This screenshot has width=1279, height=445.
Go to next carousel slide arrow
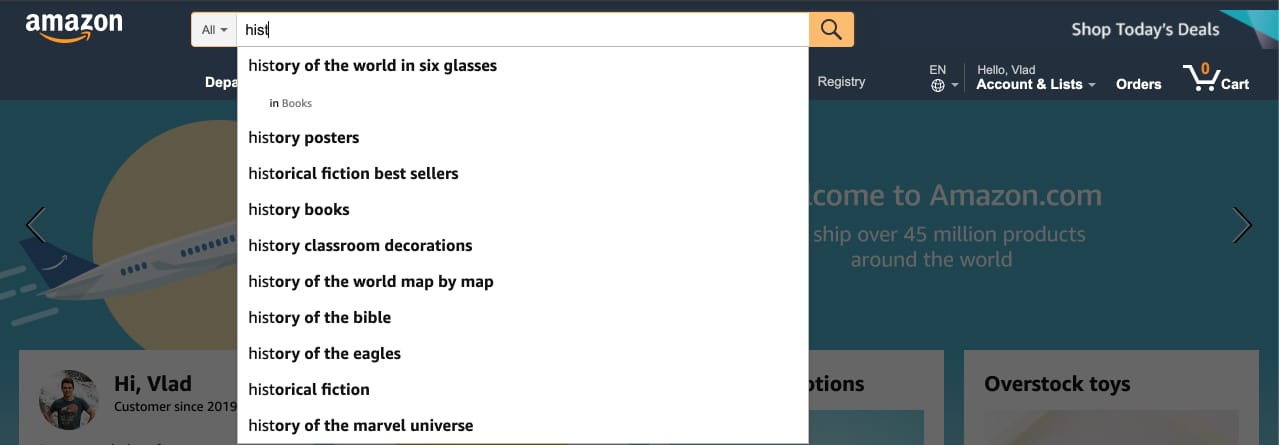1242,225
